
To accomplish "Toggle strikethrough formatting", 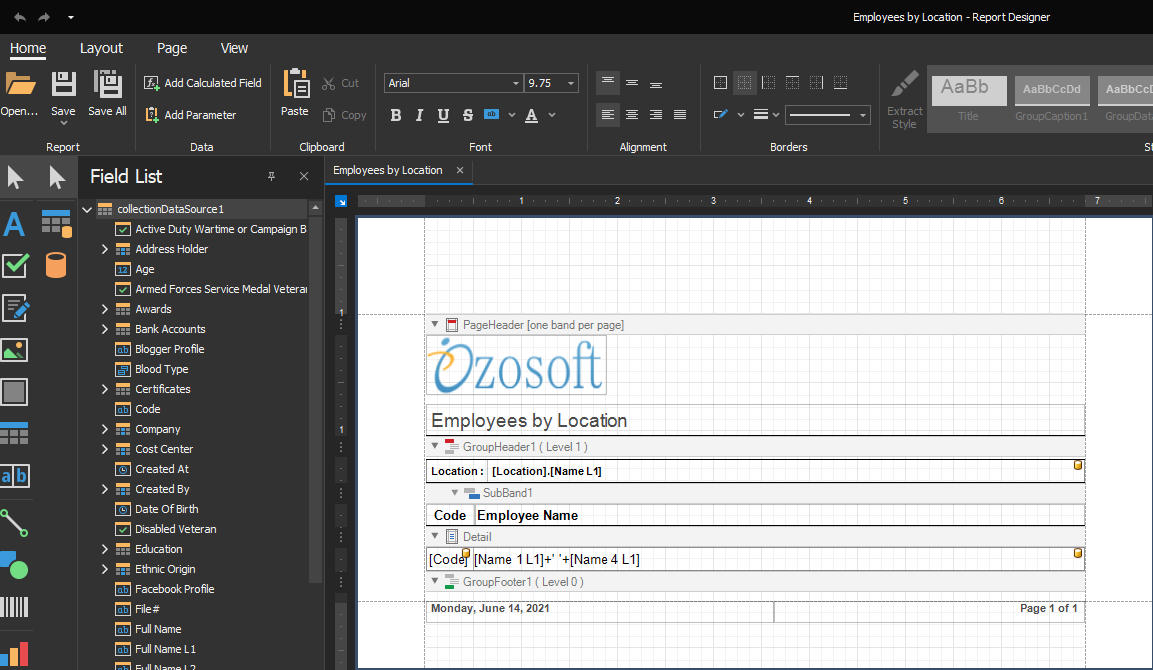I will pos(468,115).
